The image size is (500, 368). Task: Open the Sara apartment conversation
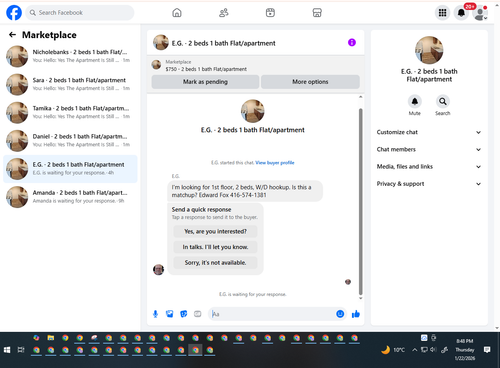tap(70, 84)
